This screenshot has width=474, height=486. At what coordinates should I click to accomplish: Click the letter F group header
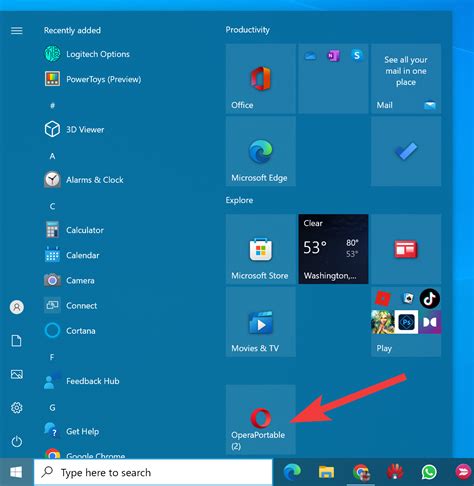point(52,357)
